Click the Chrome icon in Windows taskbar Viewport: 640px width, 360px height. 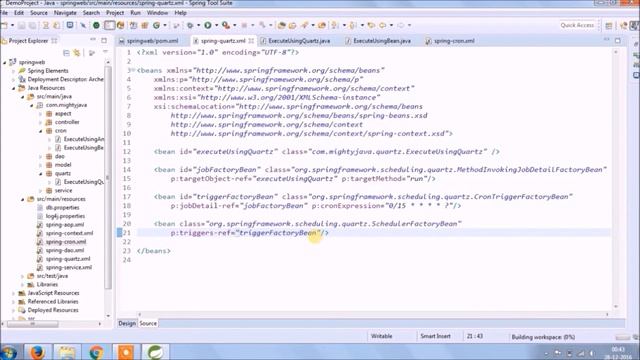[x=96, y=352]
